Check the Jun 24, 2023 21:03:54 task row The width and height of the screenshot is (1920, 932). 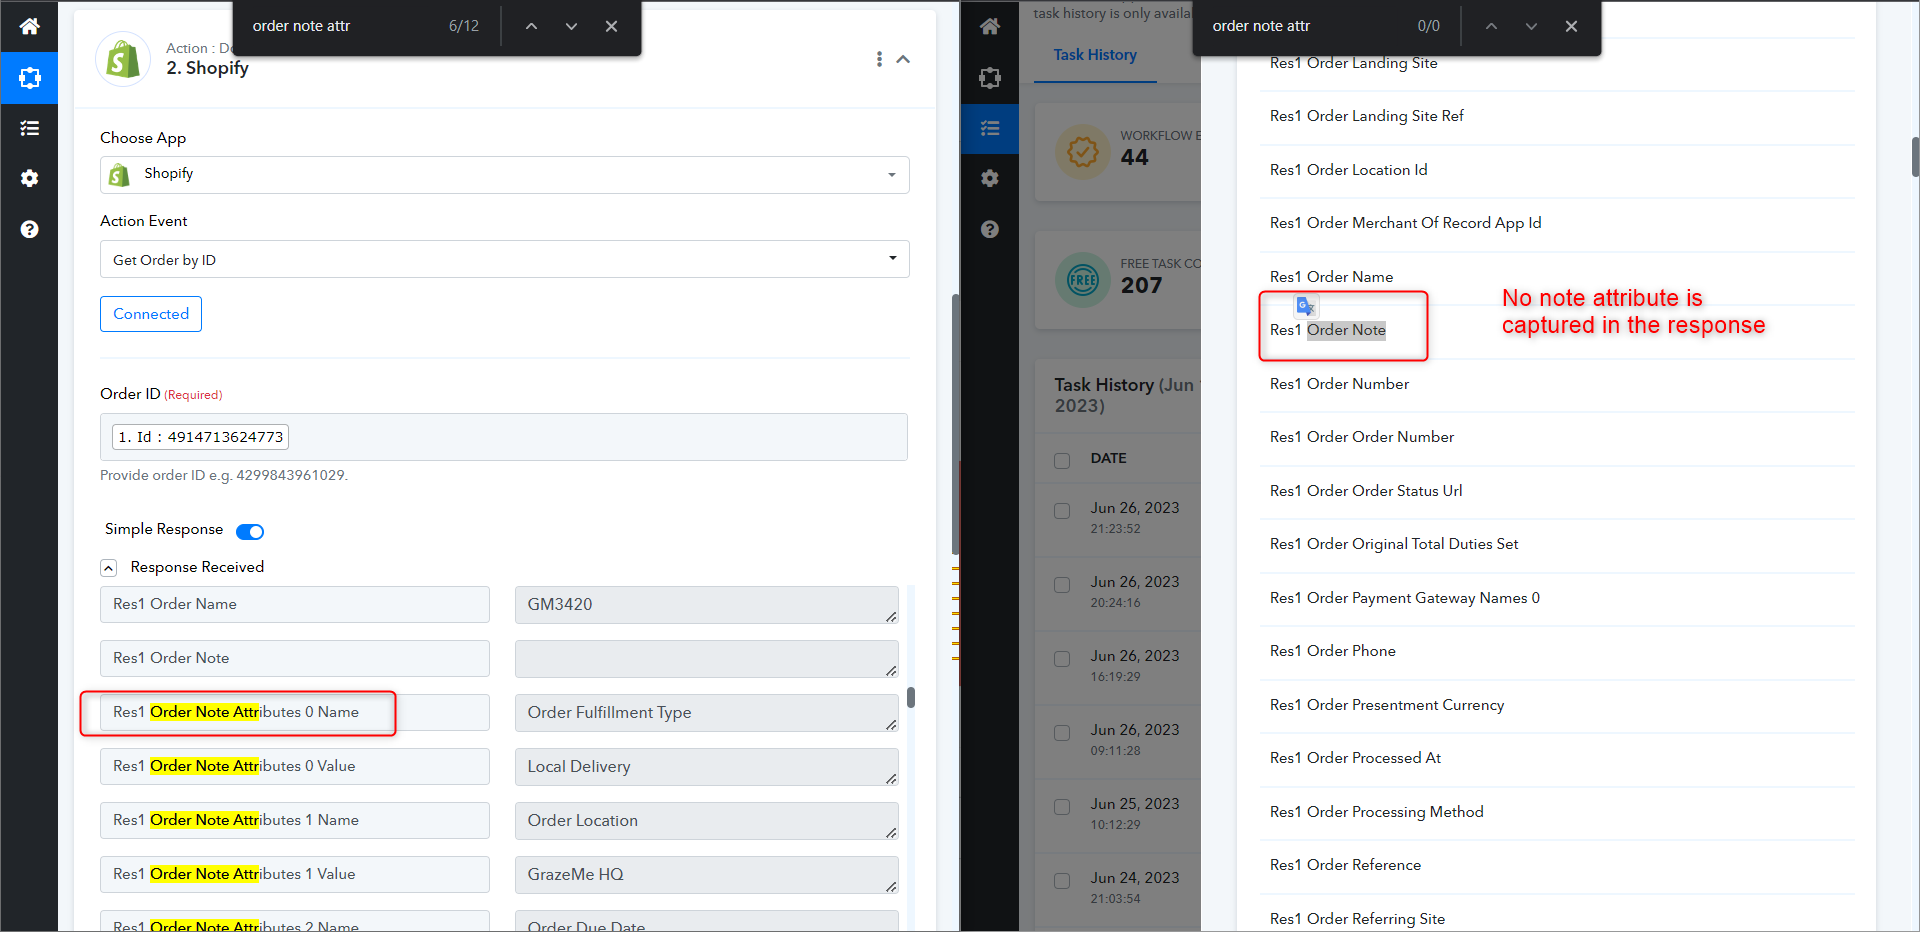click(1062, 880)
